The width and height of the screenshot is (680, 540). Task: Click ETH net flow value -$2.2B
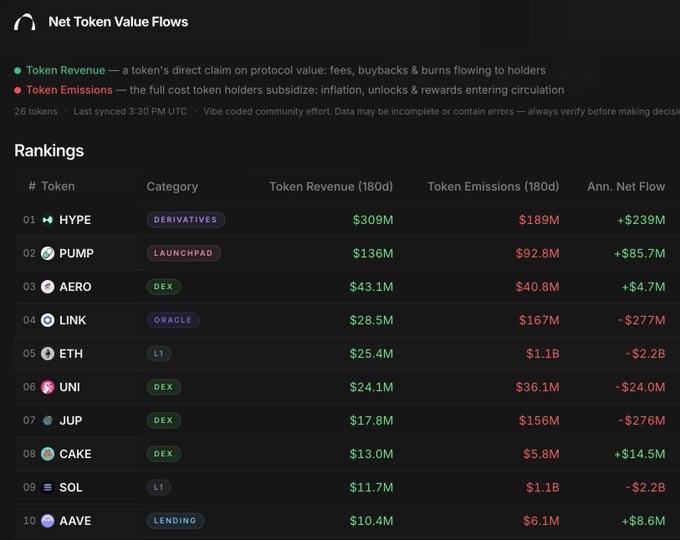[x=645, y=353]
